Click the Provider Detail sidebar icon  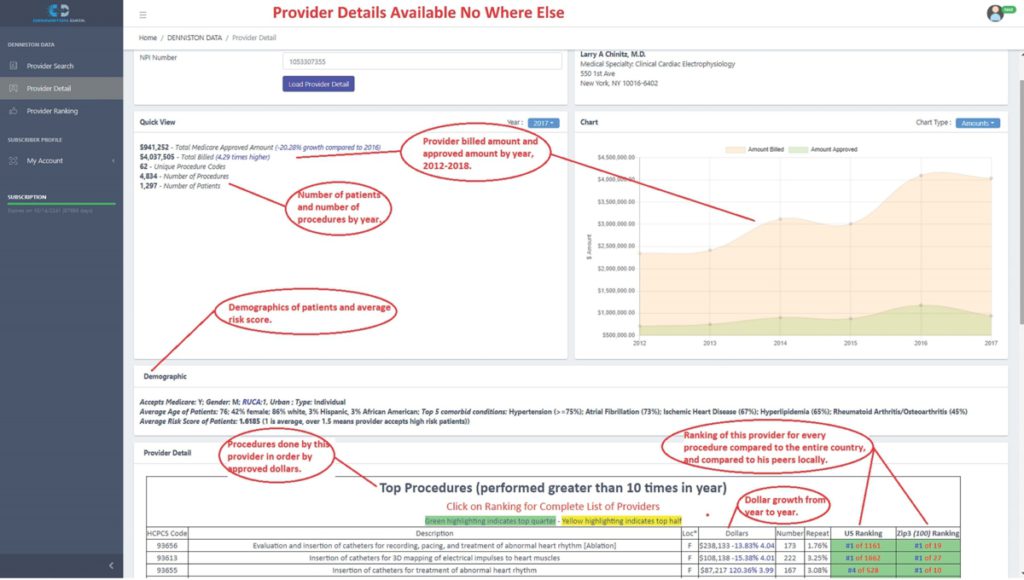[x=13, y=88]
